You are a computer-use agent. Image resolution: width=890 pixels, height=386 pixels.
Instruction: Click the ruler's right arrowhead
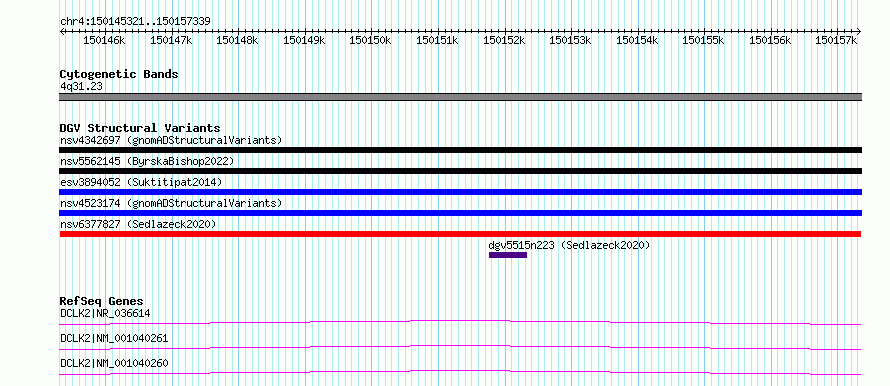(859, 31)
